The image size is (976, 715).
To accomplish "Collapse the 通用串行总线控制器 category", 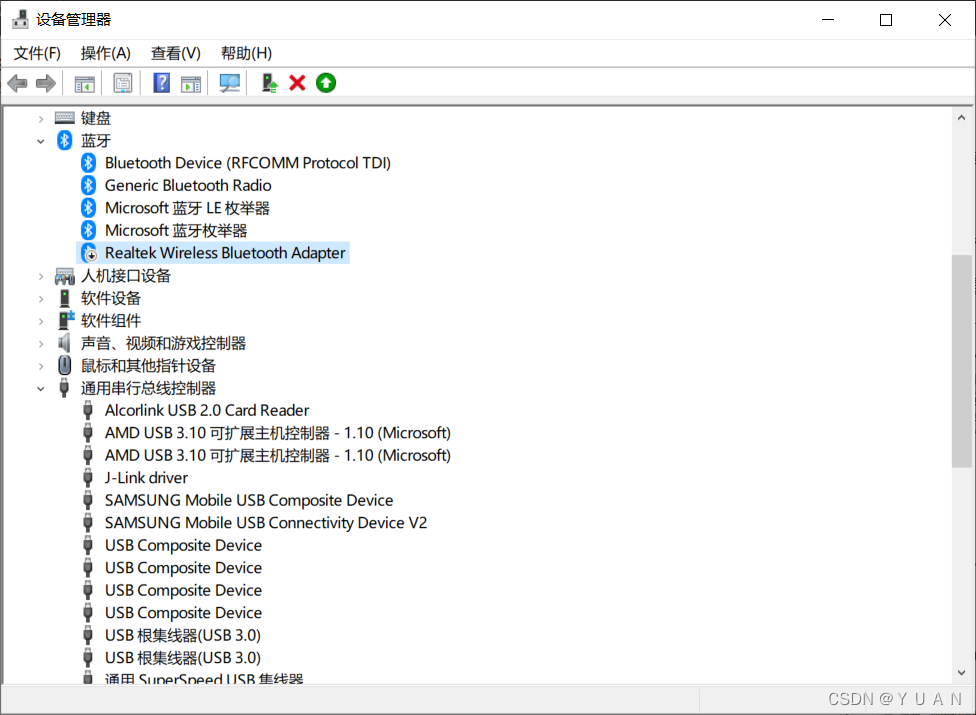I will point(40,387).
